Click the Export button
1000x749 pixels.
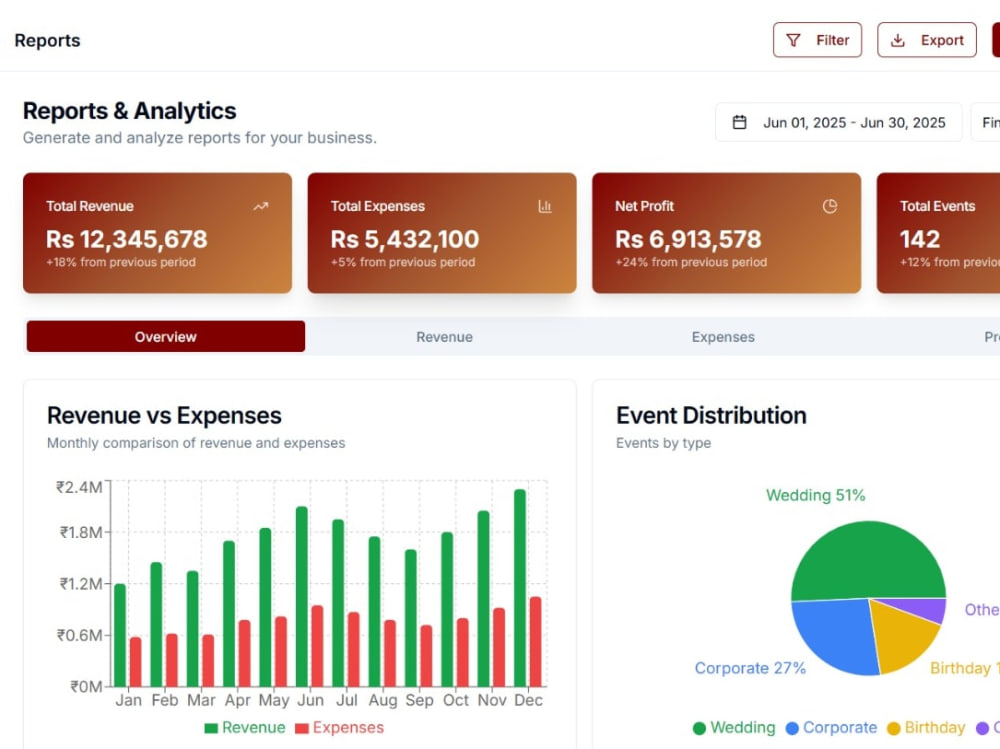tap(927, 40)
